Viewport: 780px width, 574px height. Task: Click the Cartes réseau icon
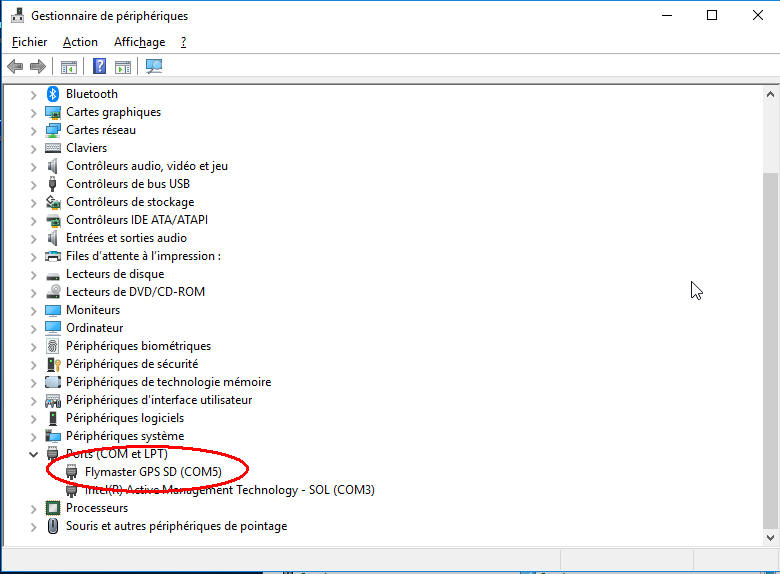pos(53,130)
